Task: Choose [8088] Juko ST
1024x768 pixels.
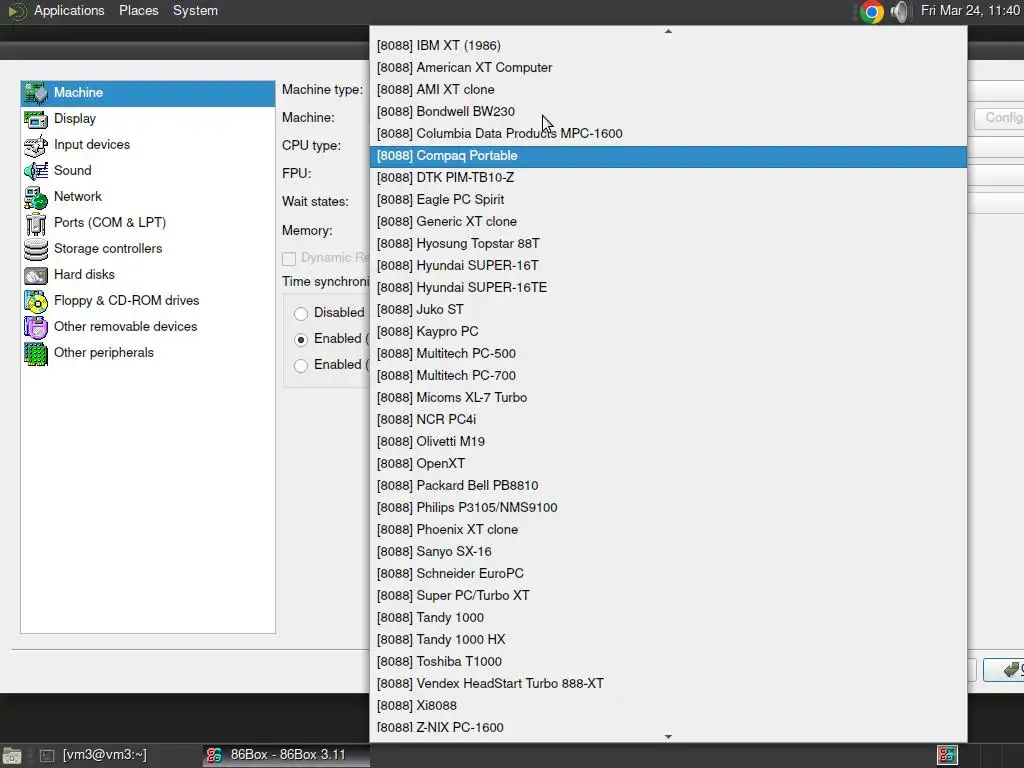Action: [x=668, y=310]
